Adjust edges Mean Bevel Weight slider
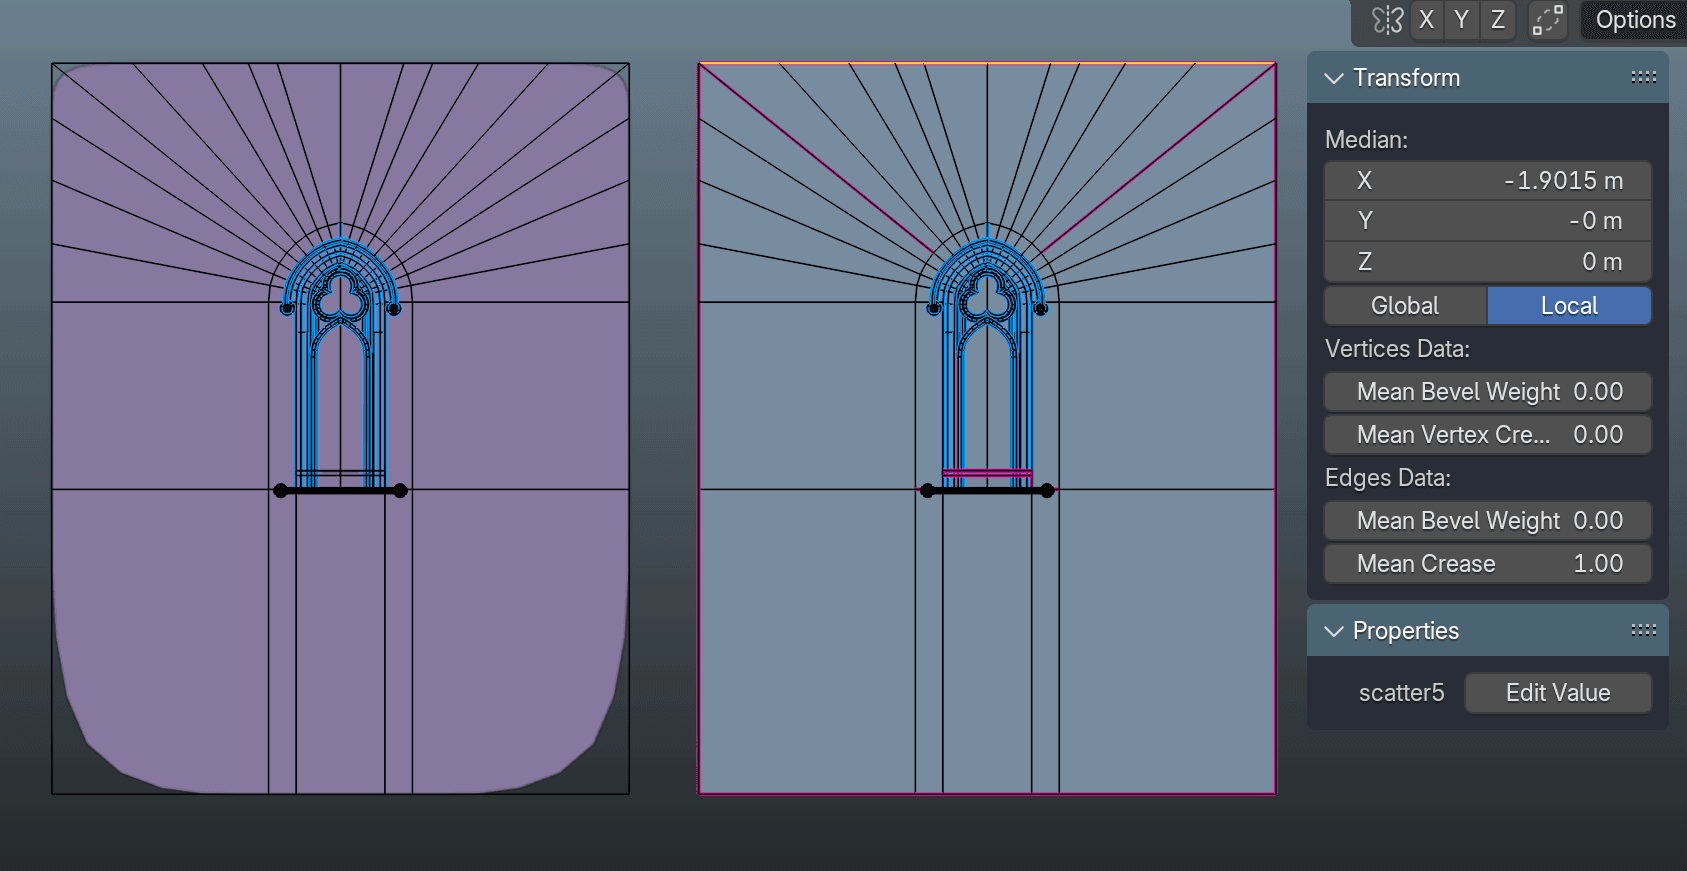Image resolution: width=1687 pixels, height=871 pixels. point(1488,521)
